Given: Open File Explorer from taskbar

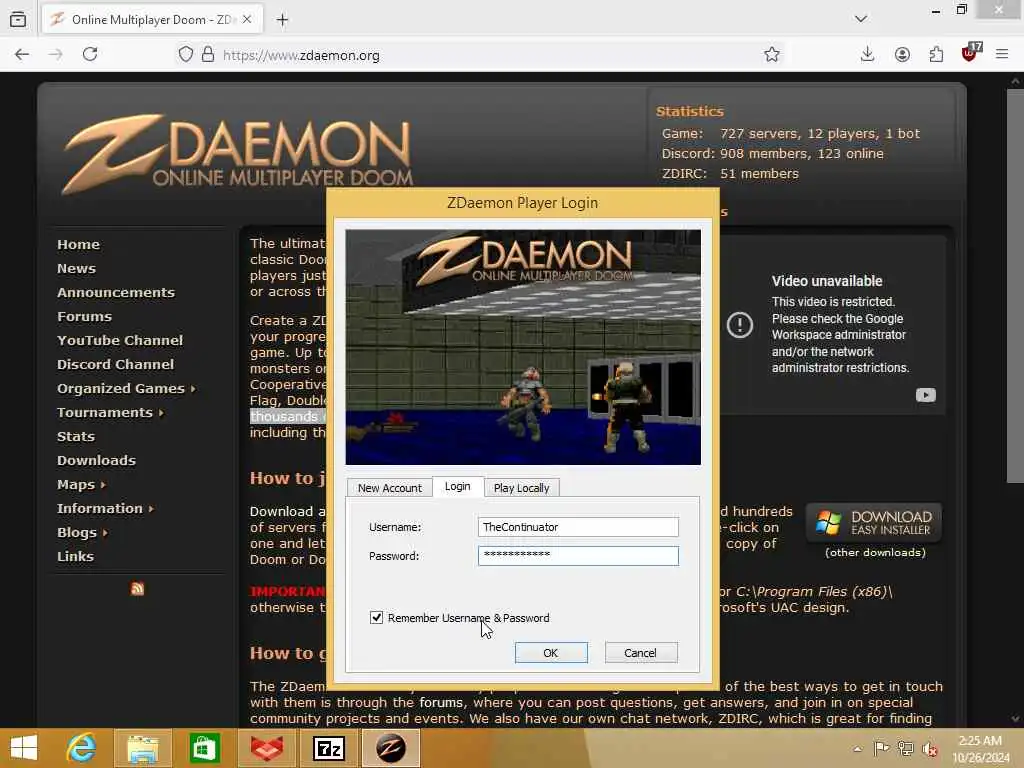Looking at the screenshot, I should [142, 748].
